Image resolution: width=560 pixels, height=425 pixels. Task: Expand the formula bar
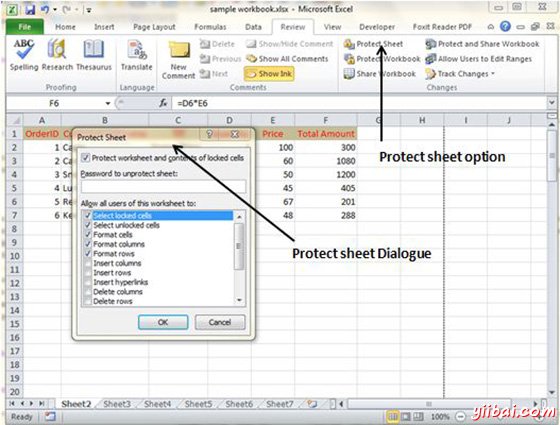[x=551, y=103]
